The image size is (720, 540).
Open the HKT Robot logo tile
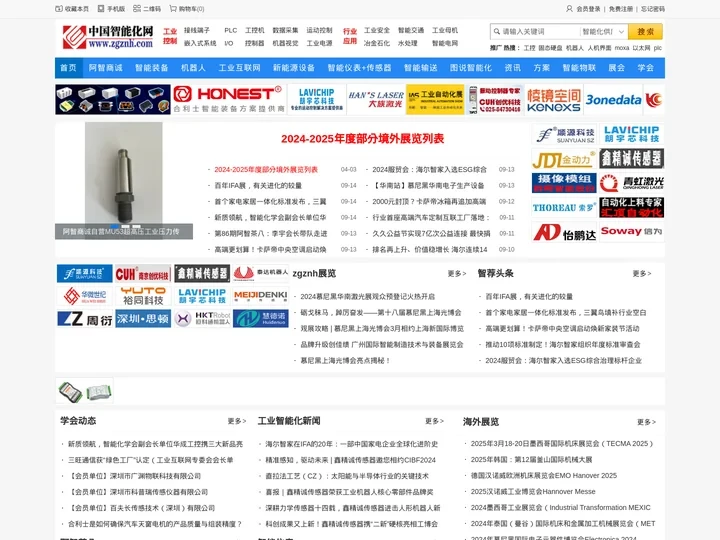click(202, 319)
